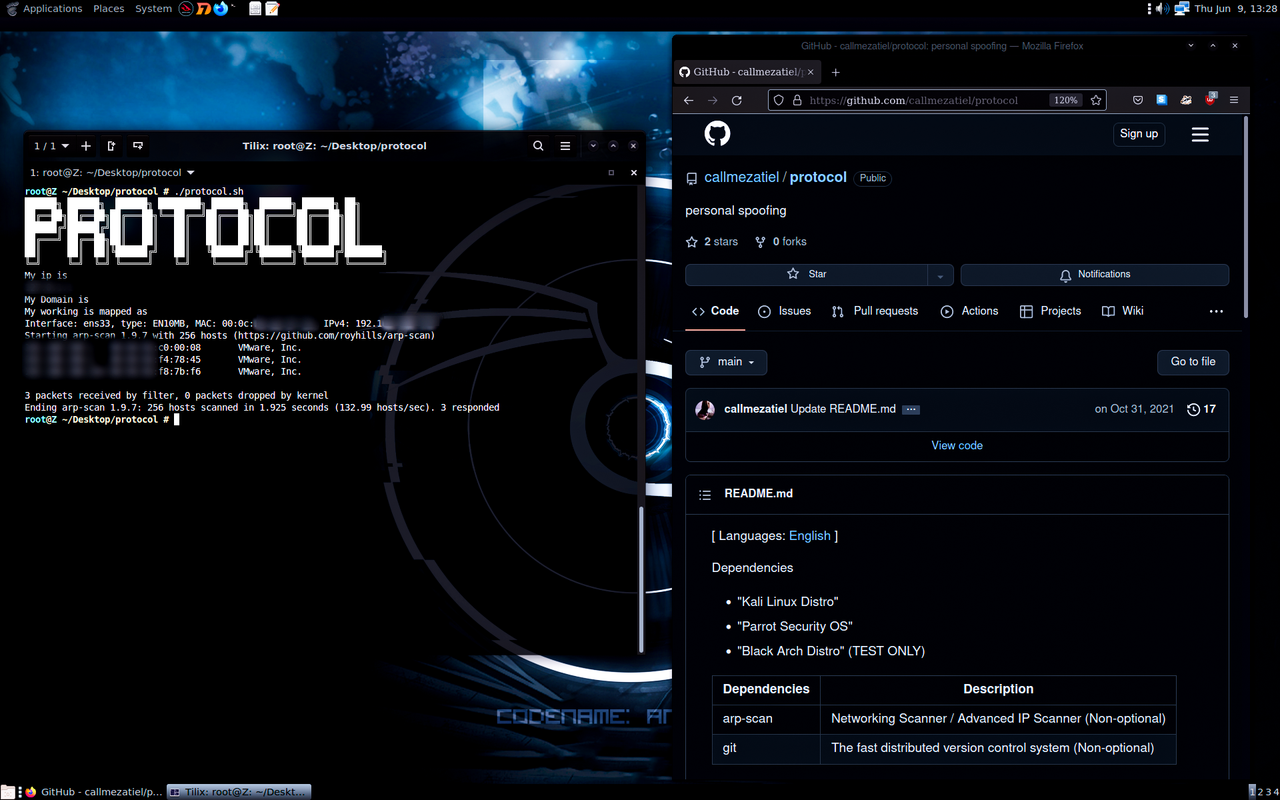Image resolution: width=1280 pixels, height=800 pixels.
Task: Reset the 120% zoom indicator
Action: [x=1065, y=100]
